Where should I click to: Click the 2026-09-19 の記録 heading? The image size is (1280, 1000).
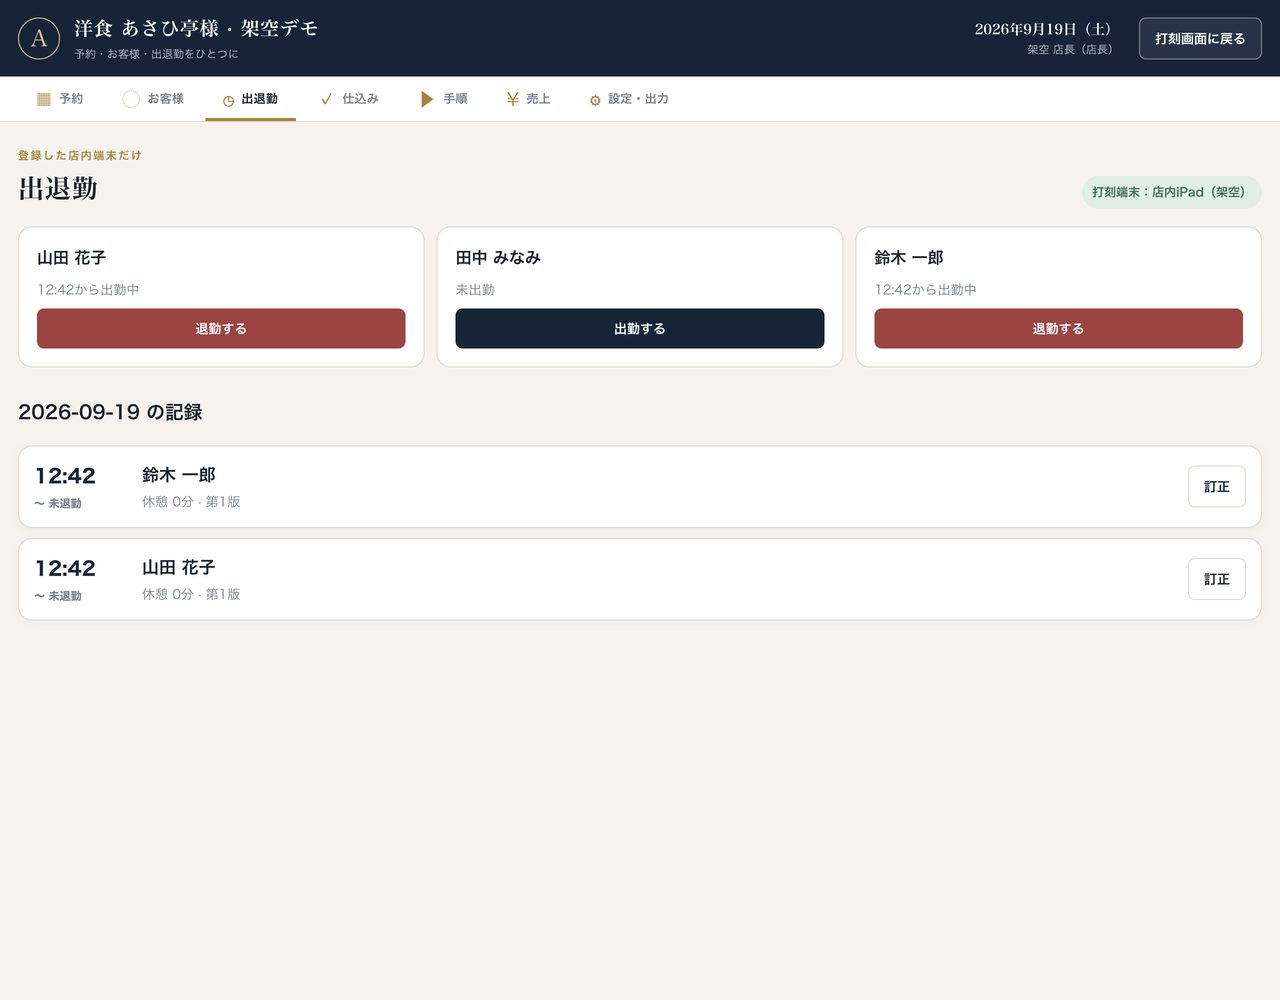click(110, 412)
